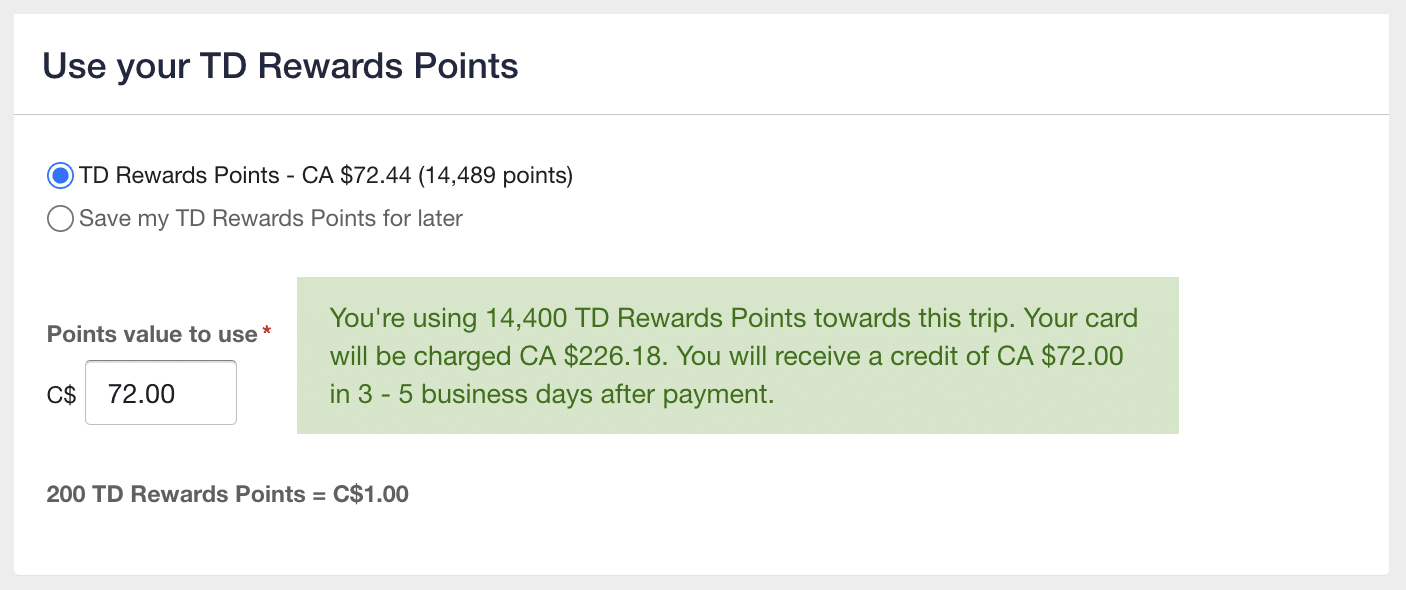
Task: Click the red required asterisk beside Points value
Action: (x=266, y=330)
